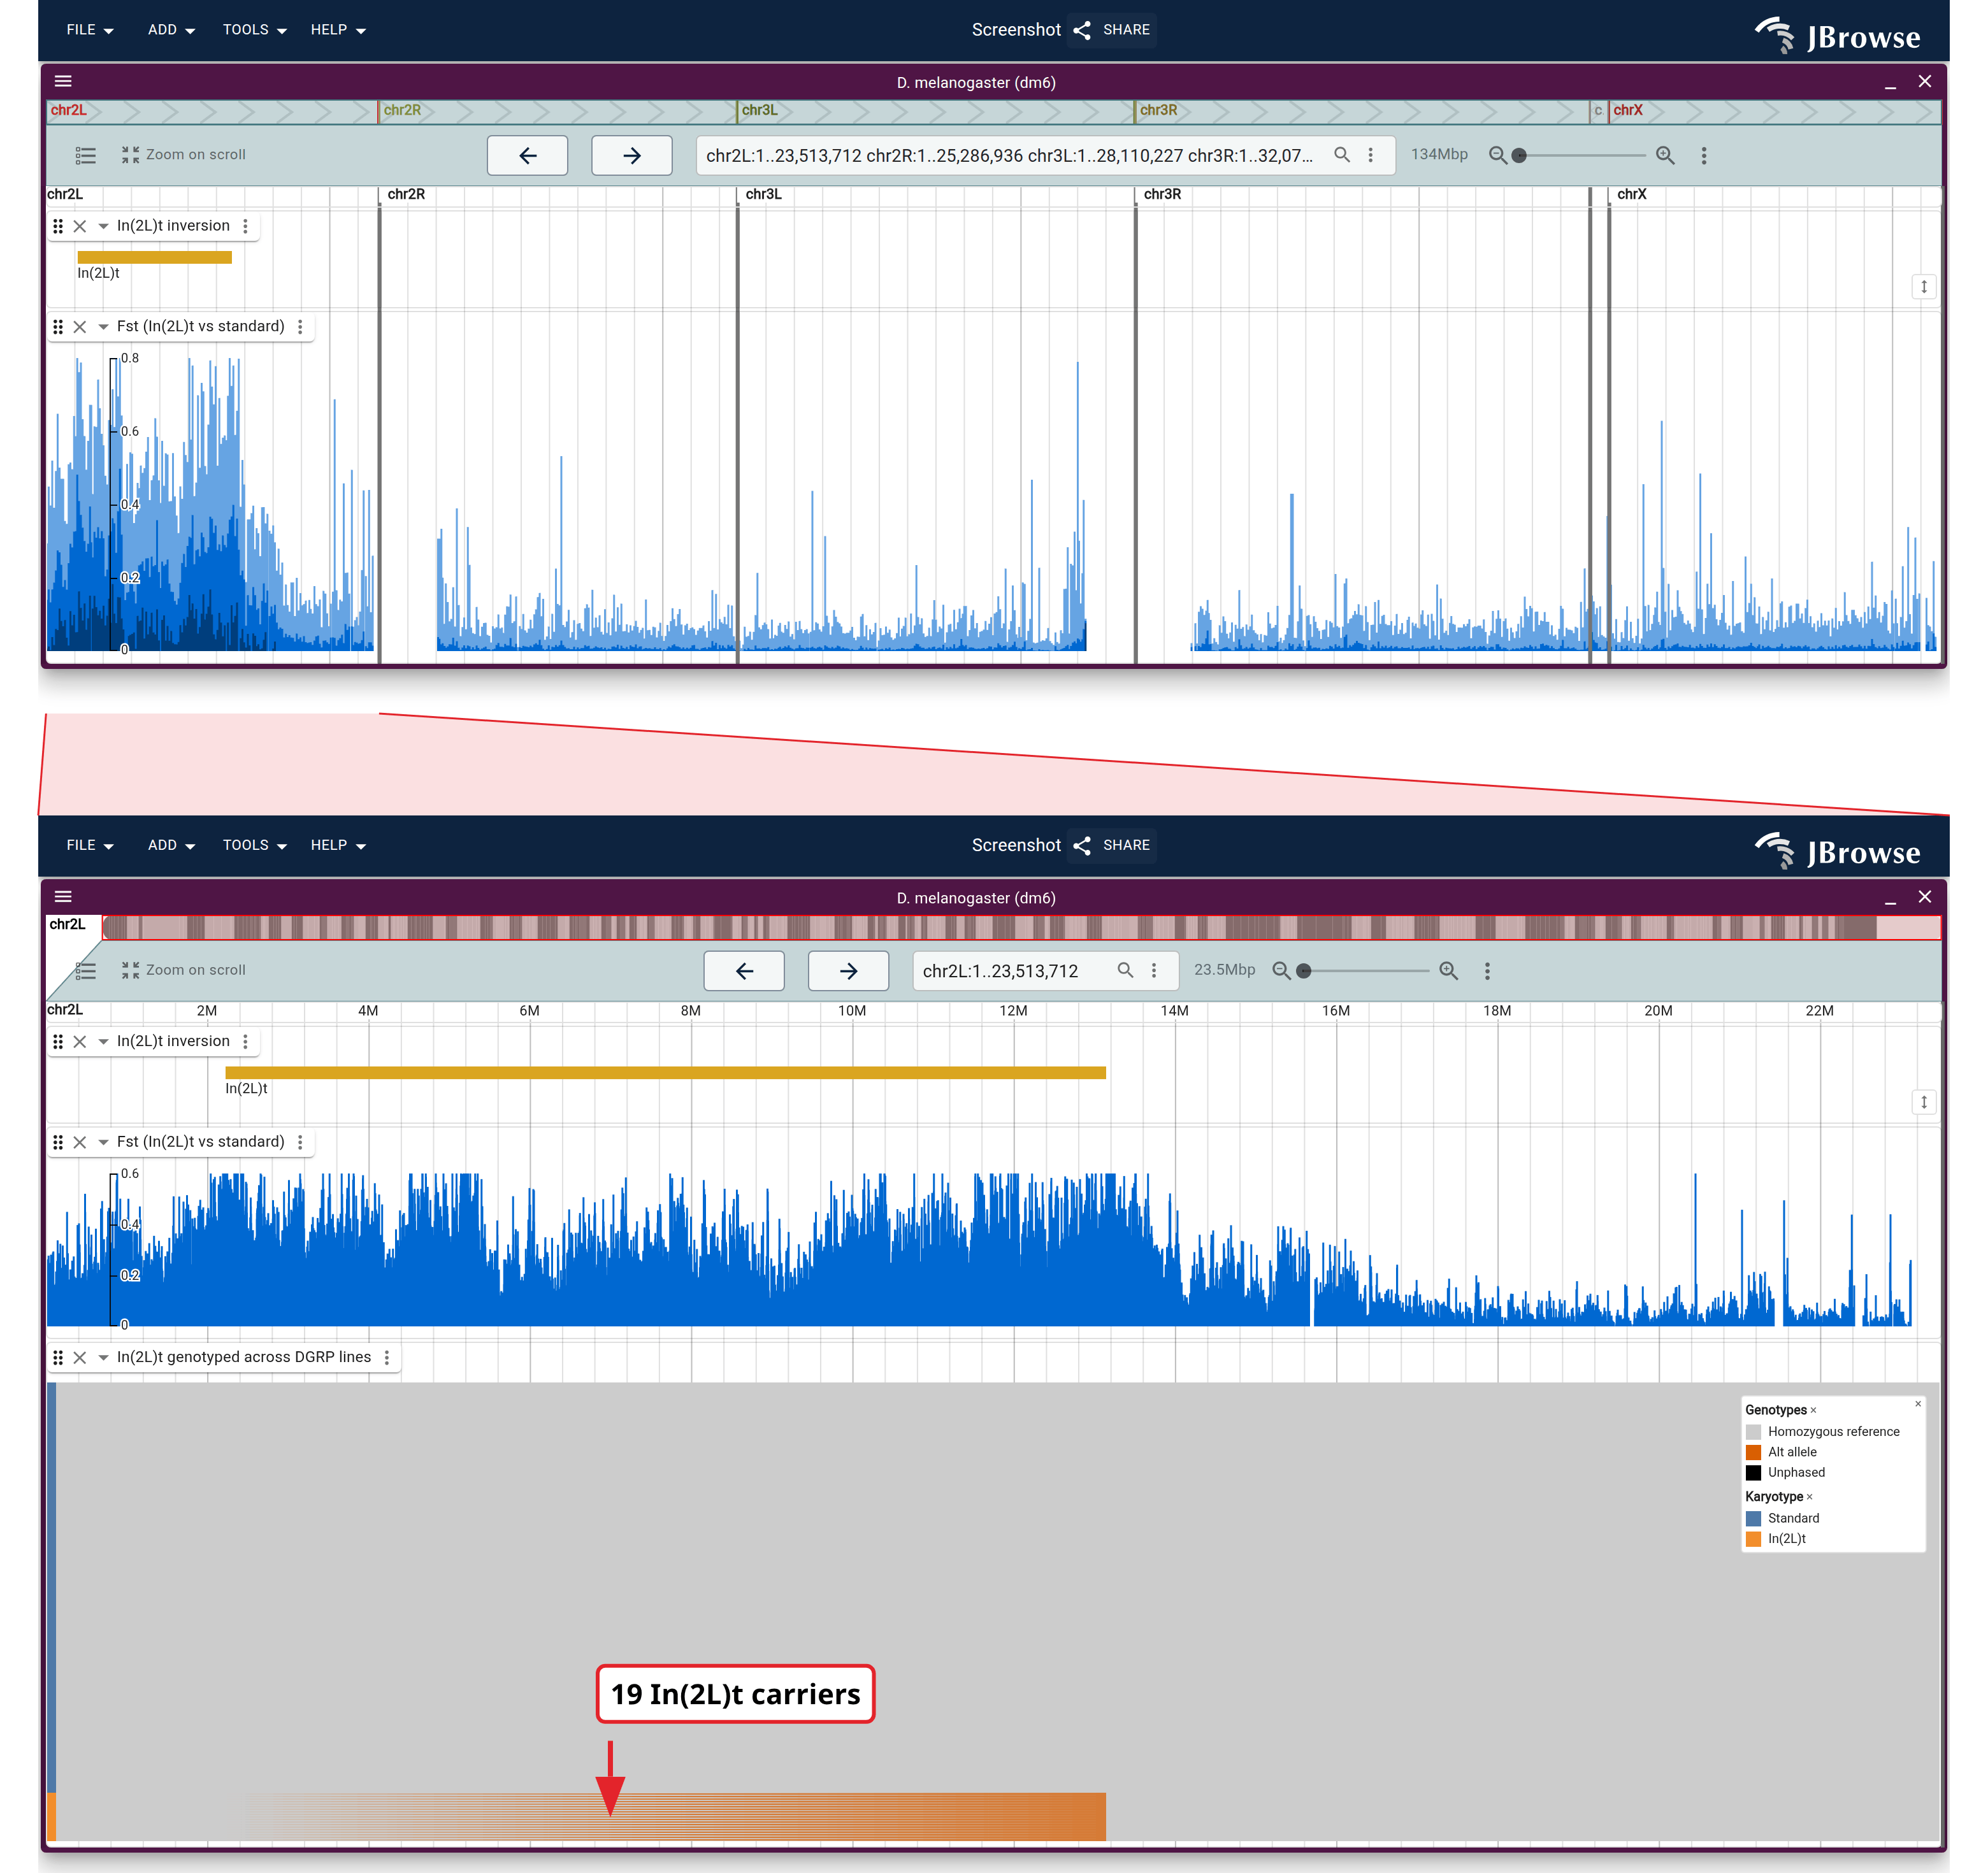Open TOOLS menu in bottom JBrowse window

coord(254,845)
